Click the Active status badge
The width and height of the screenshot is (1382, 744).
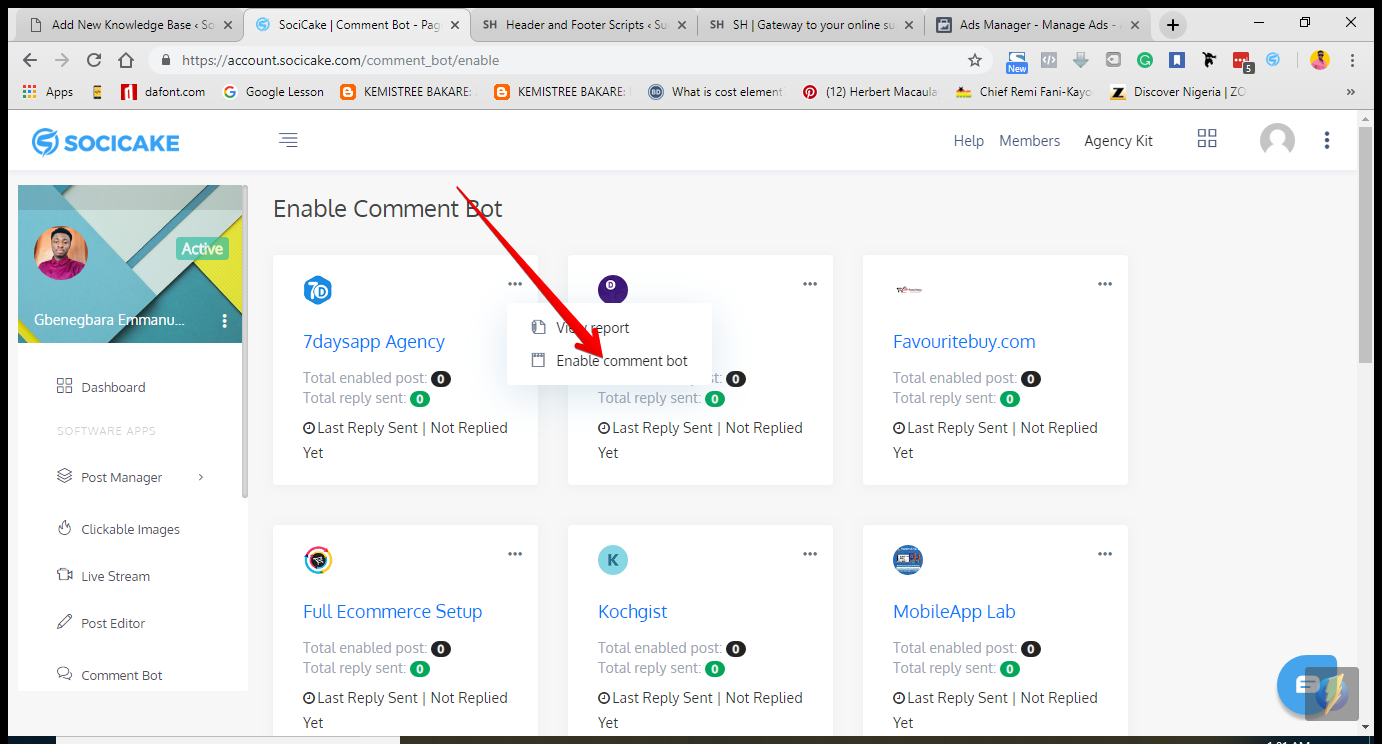pyautogui.click(x=203, y=249)
